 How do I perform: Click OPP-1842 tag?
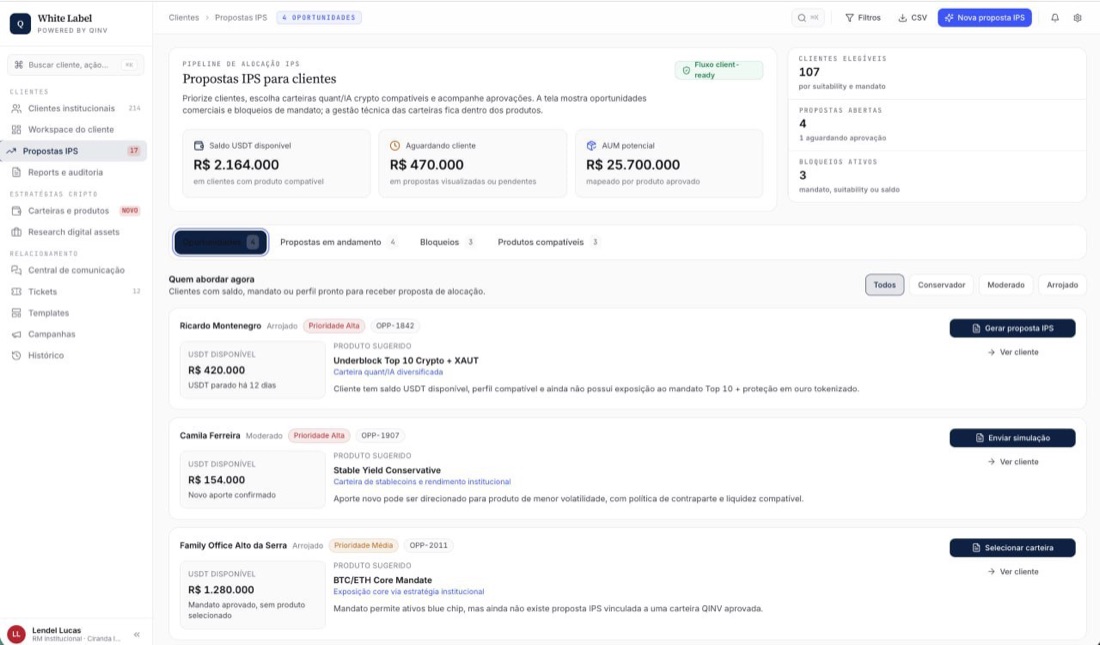coord(395,326)
